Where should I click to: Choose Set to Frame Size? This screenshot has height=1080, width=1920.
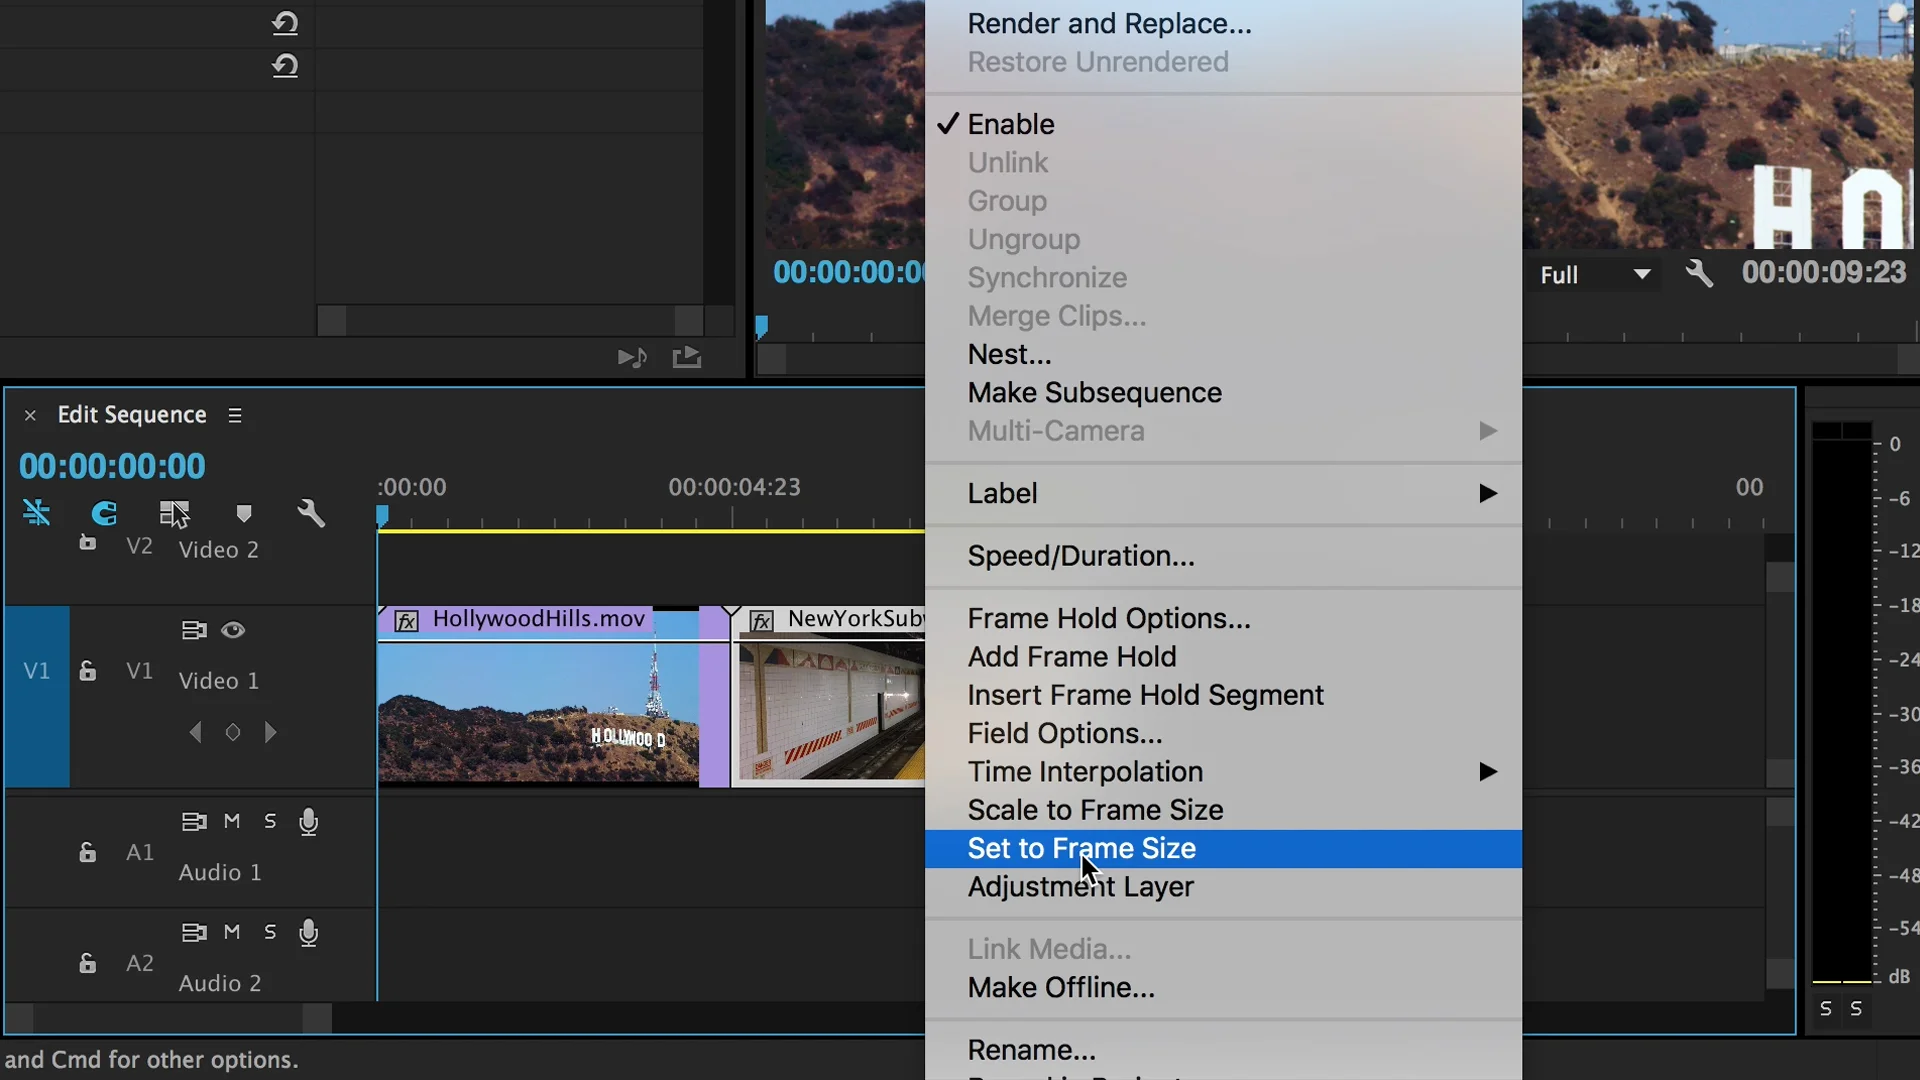tap(1081, 849)
